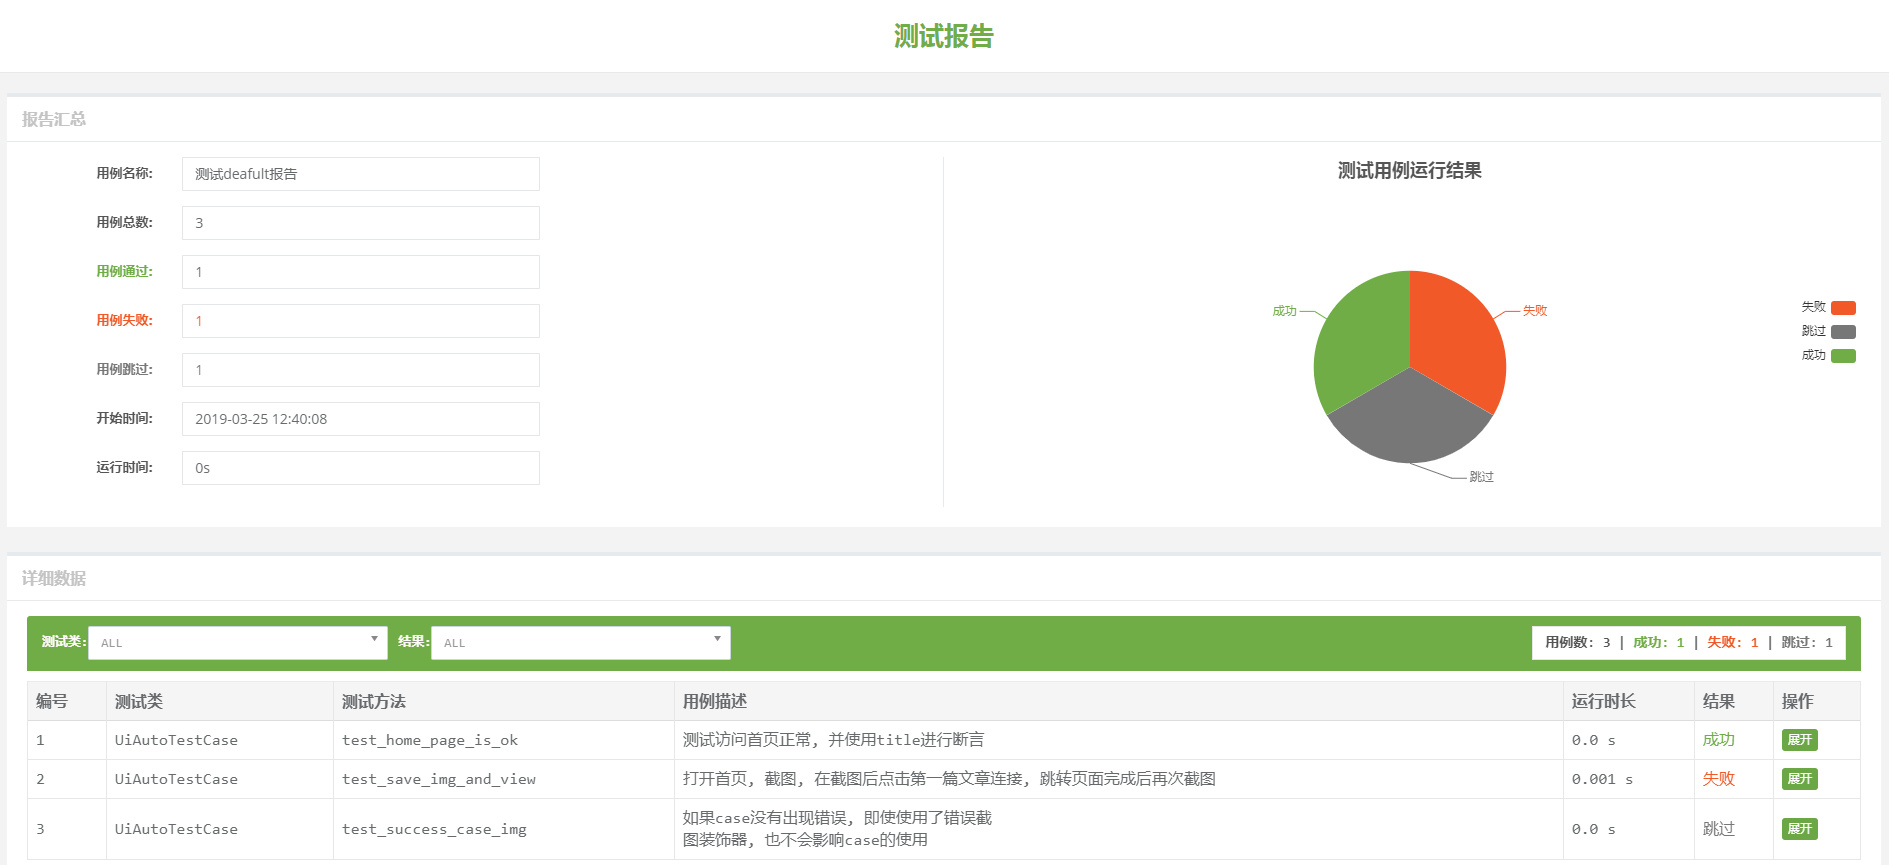Click the 失败 label beside the pie
Viewport: 1889px width, 865px height.
point(1535,311)
